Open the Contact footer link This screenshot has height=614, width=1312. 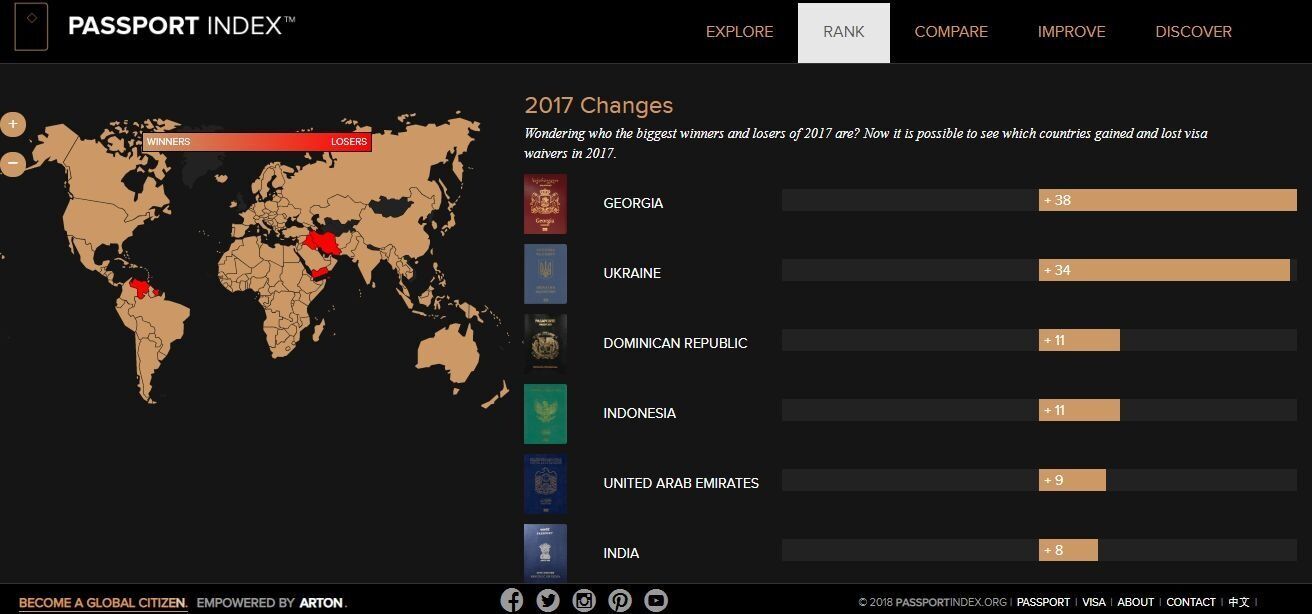1191,602
